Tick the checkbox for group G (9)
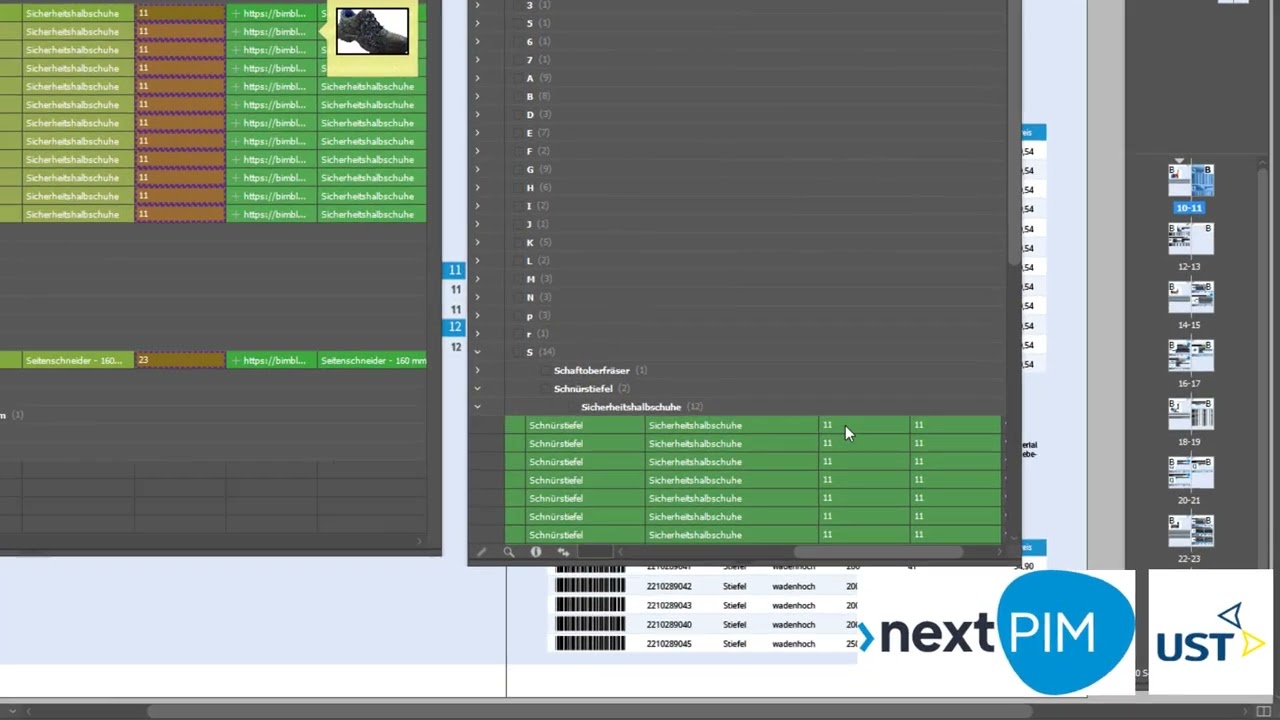The width and height of the screenshot is (1280, 720). pos(516,169)
